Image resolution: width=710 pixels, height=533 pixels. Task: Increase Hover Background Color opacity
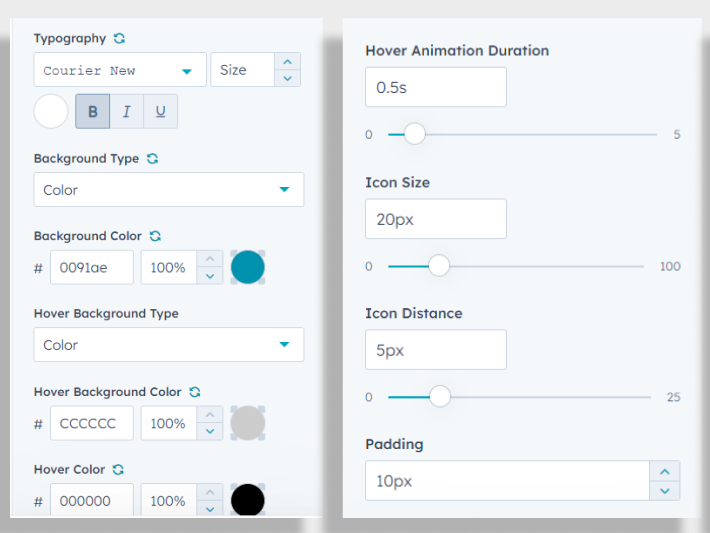point(210,415)
